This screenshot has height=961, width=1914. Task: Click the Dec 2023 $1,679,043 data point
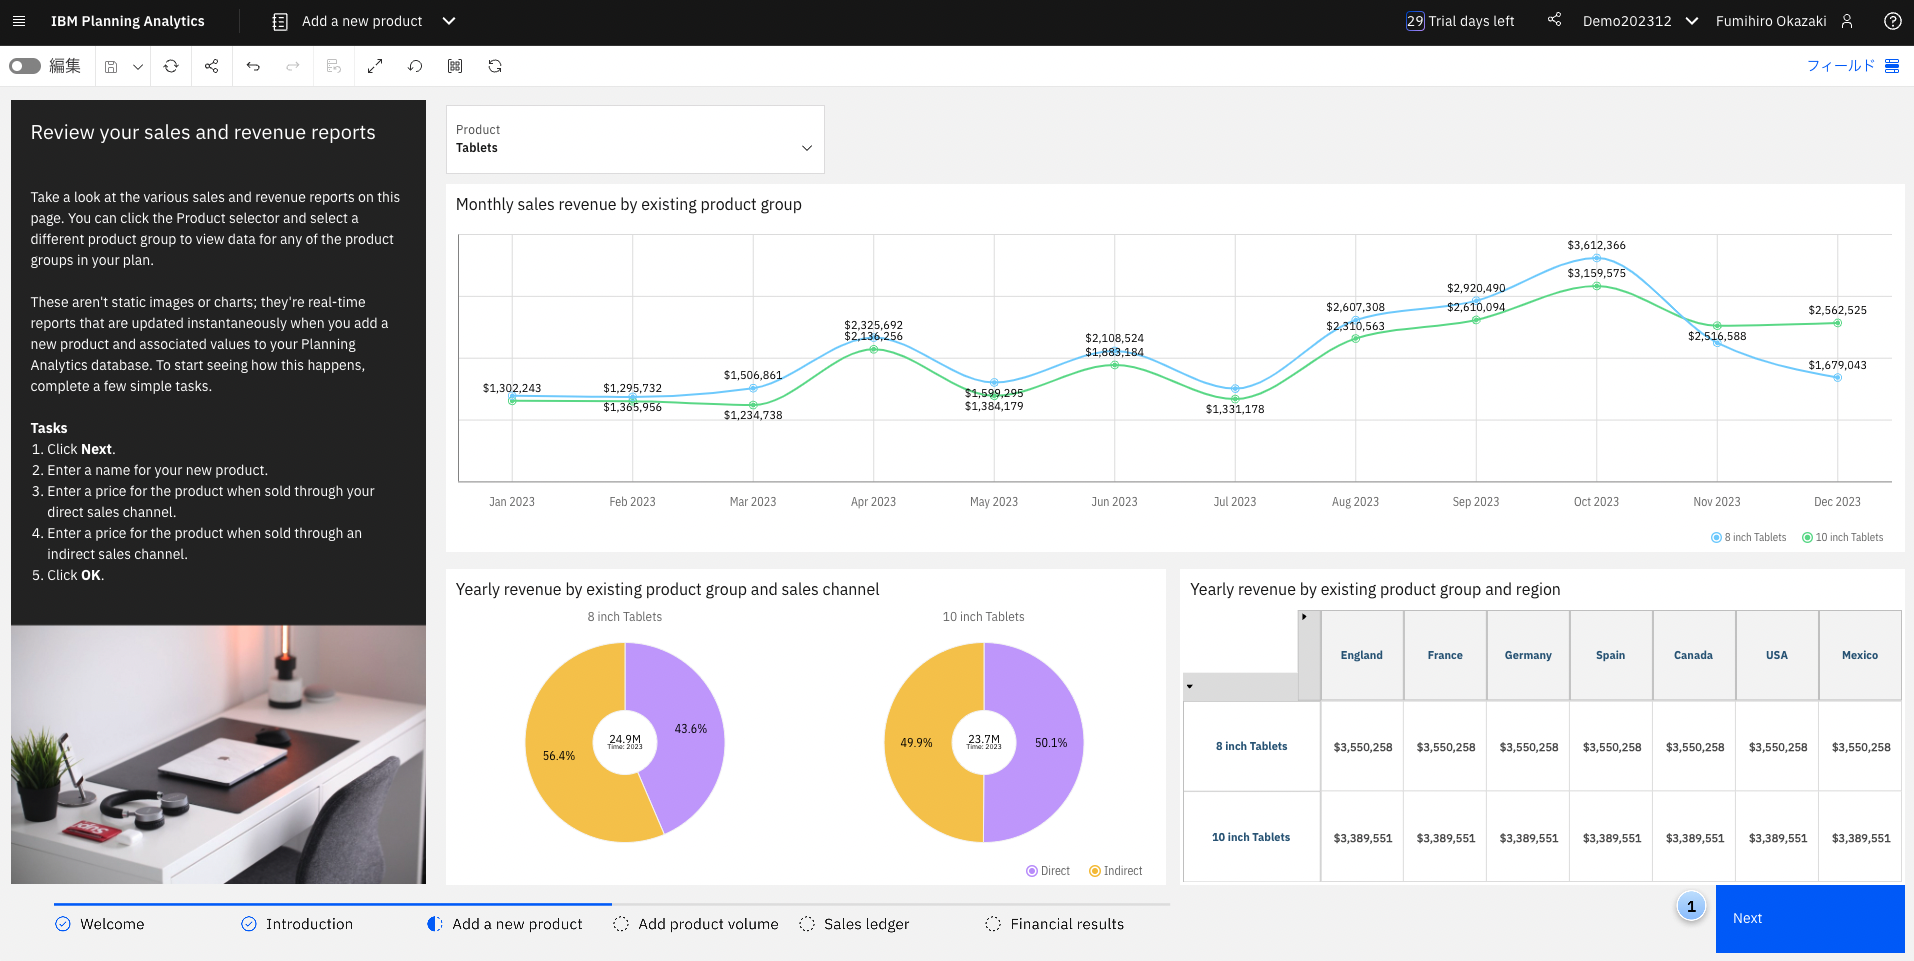coord(1837,377)
